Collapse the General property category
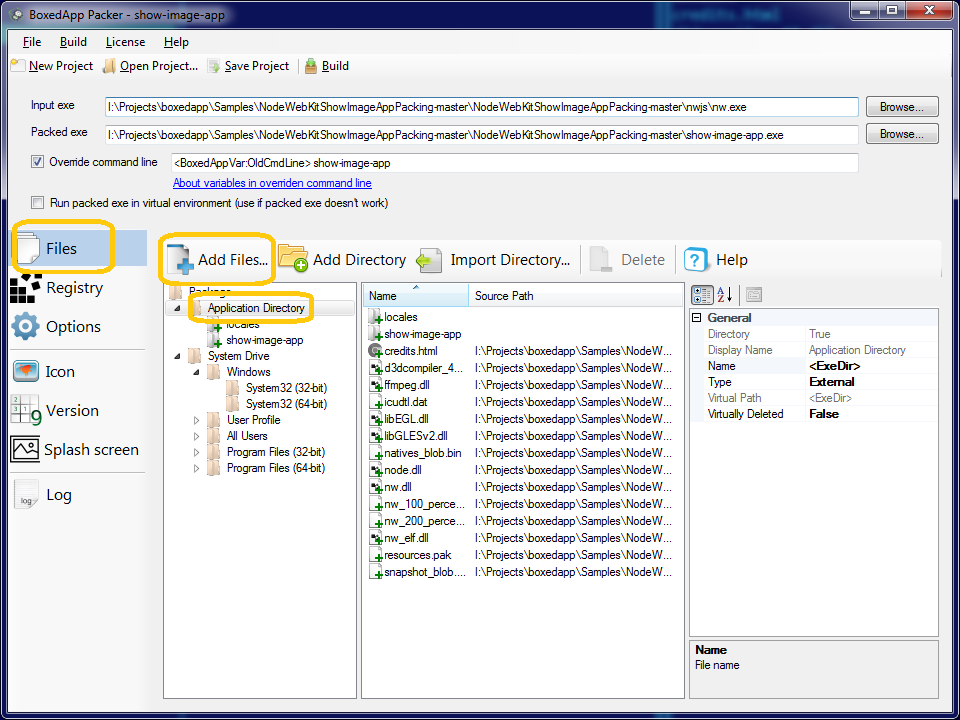Viewport: 960px width, 720px height. (696, 318)
